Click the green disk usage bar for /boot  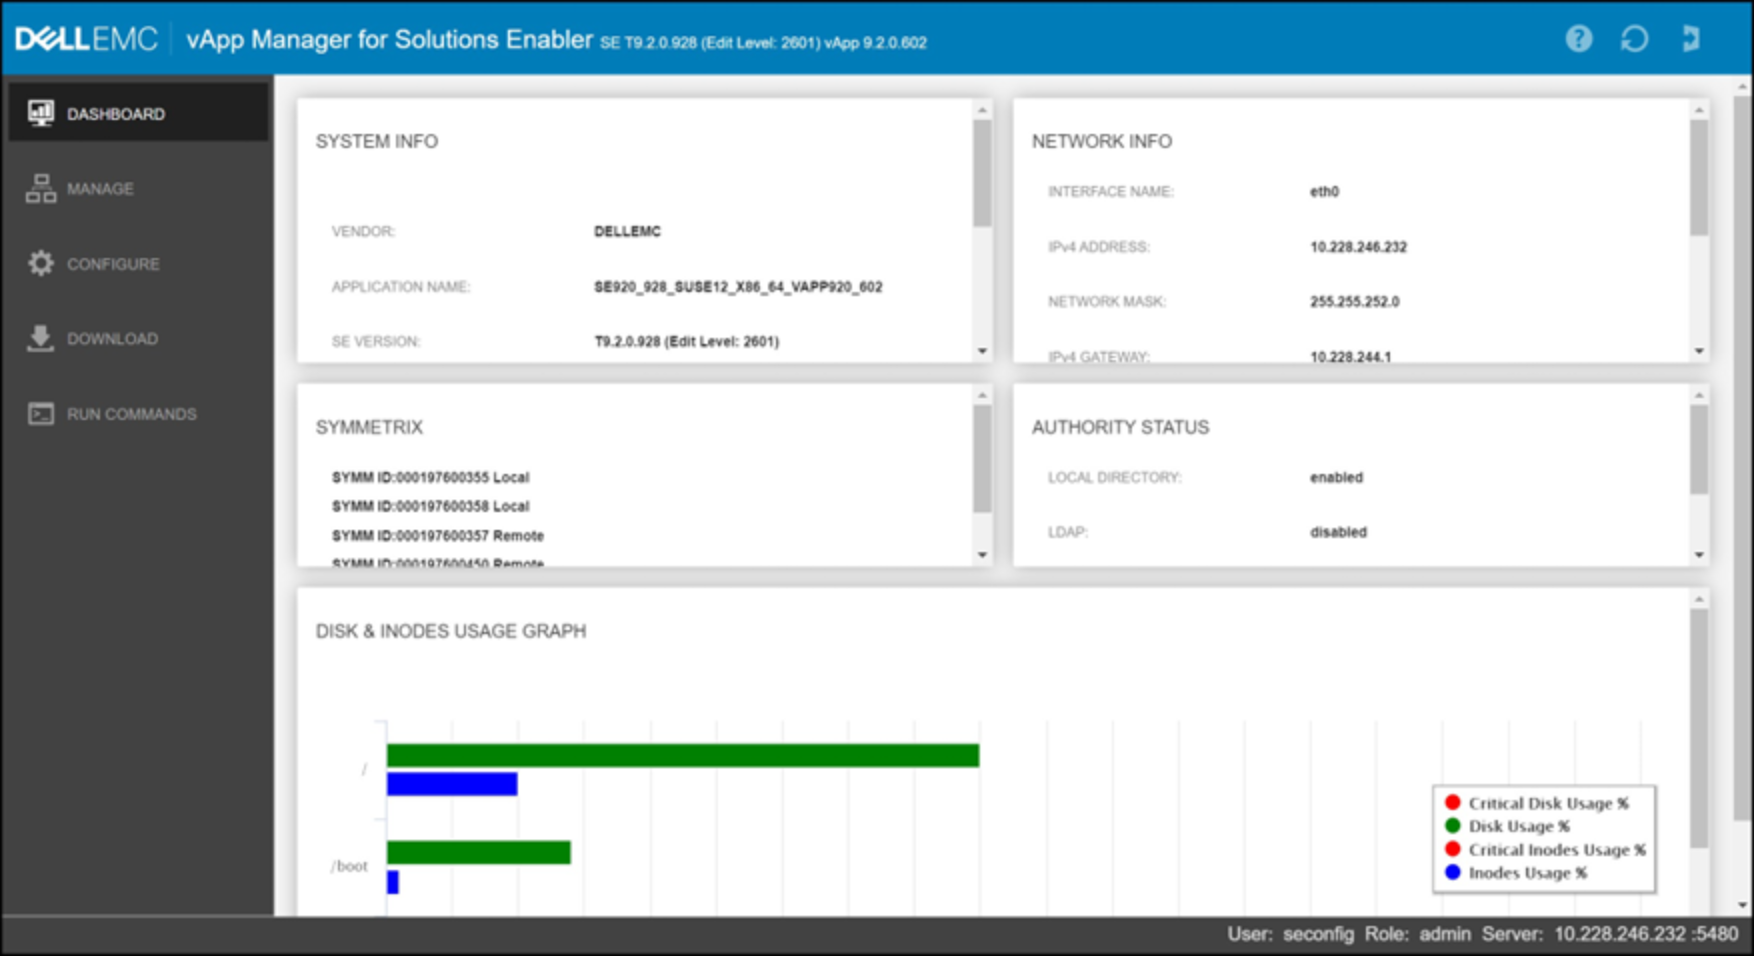tap(479, 852)
